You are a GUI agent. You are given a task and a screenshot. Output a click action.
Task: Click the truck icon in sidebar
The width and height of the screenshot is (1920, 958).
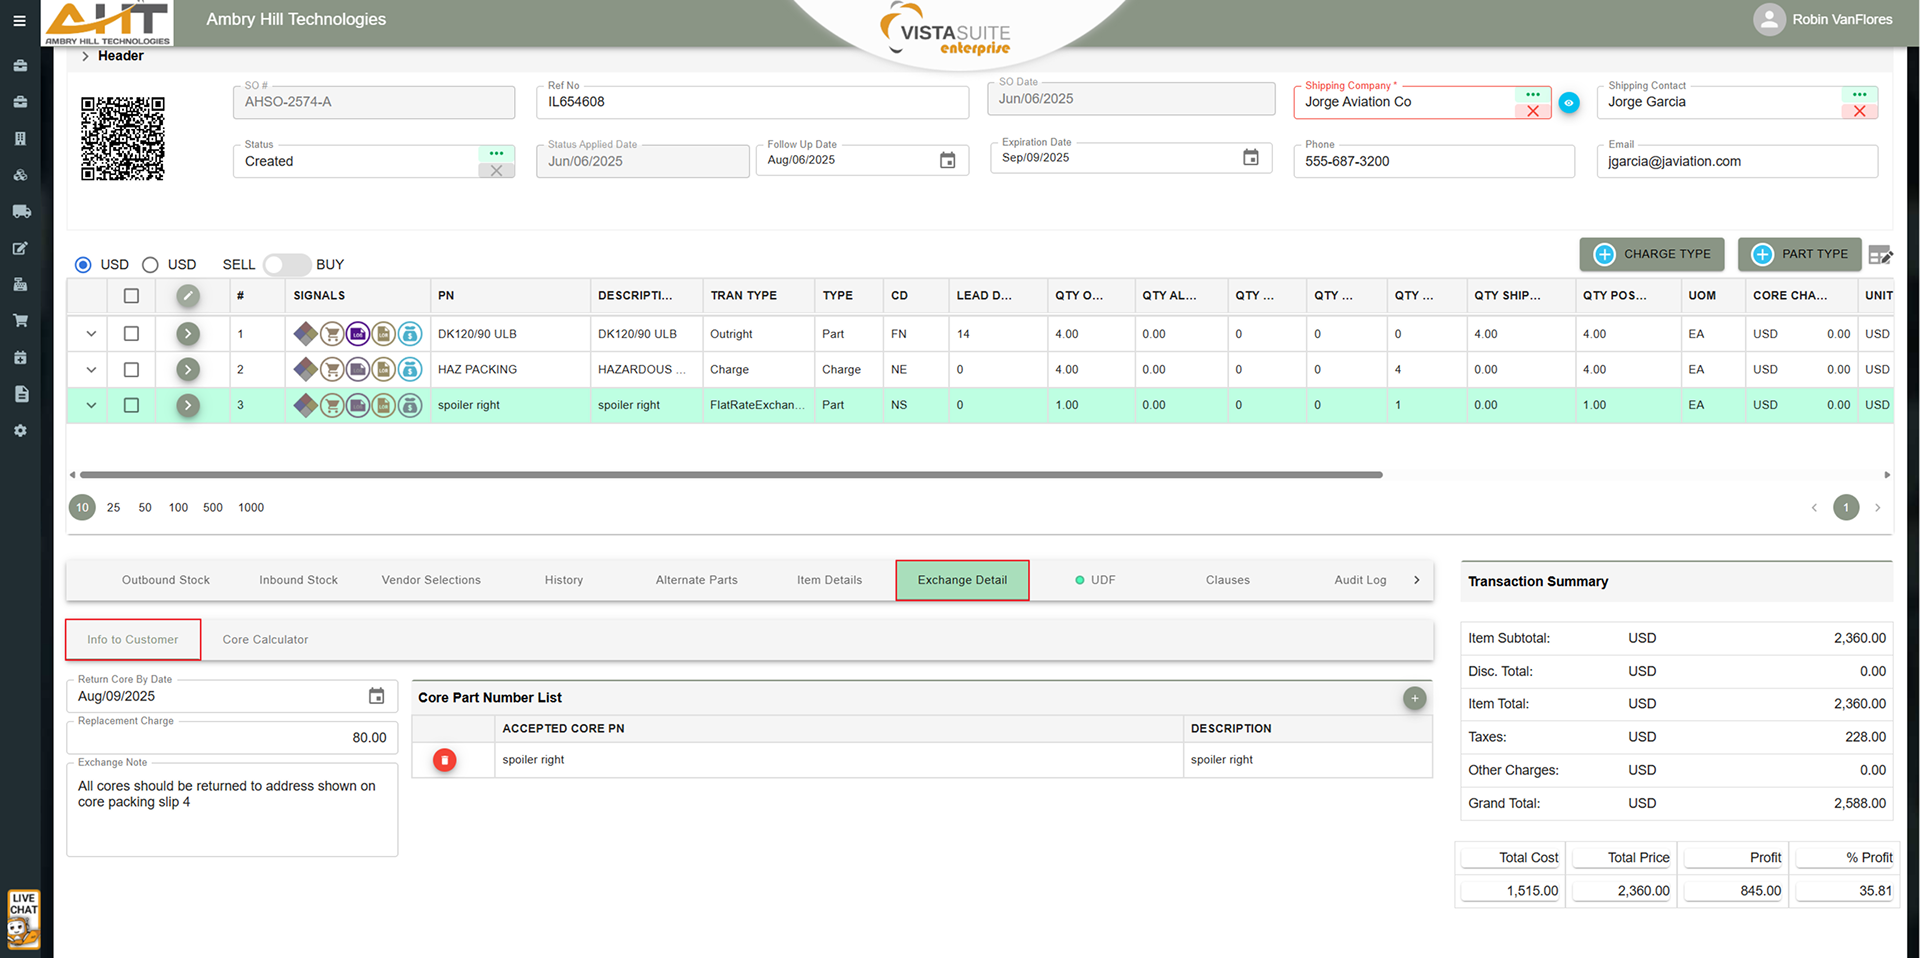coord(20,211)
